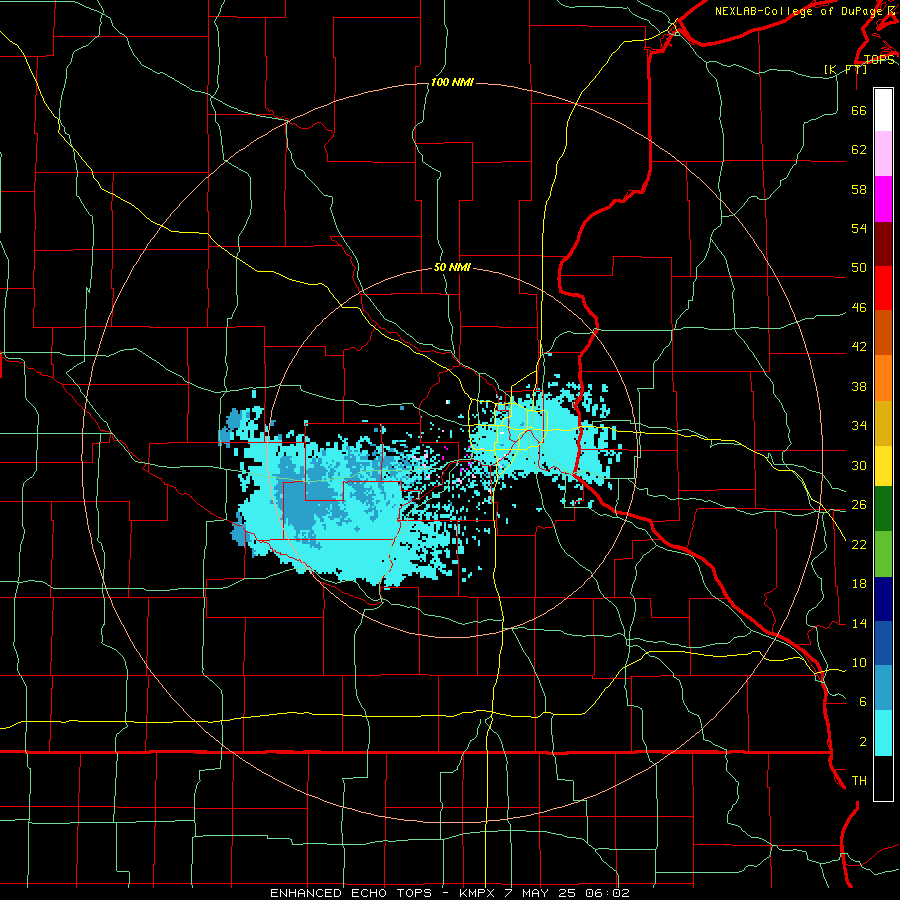Click the dark orange 46 kft swatch
This screenshot has width=900, height=900.
point(883,333)
